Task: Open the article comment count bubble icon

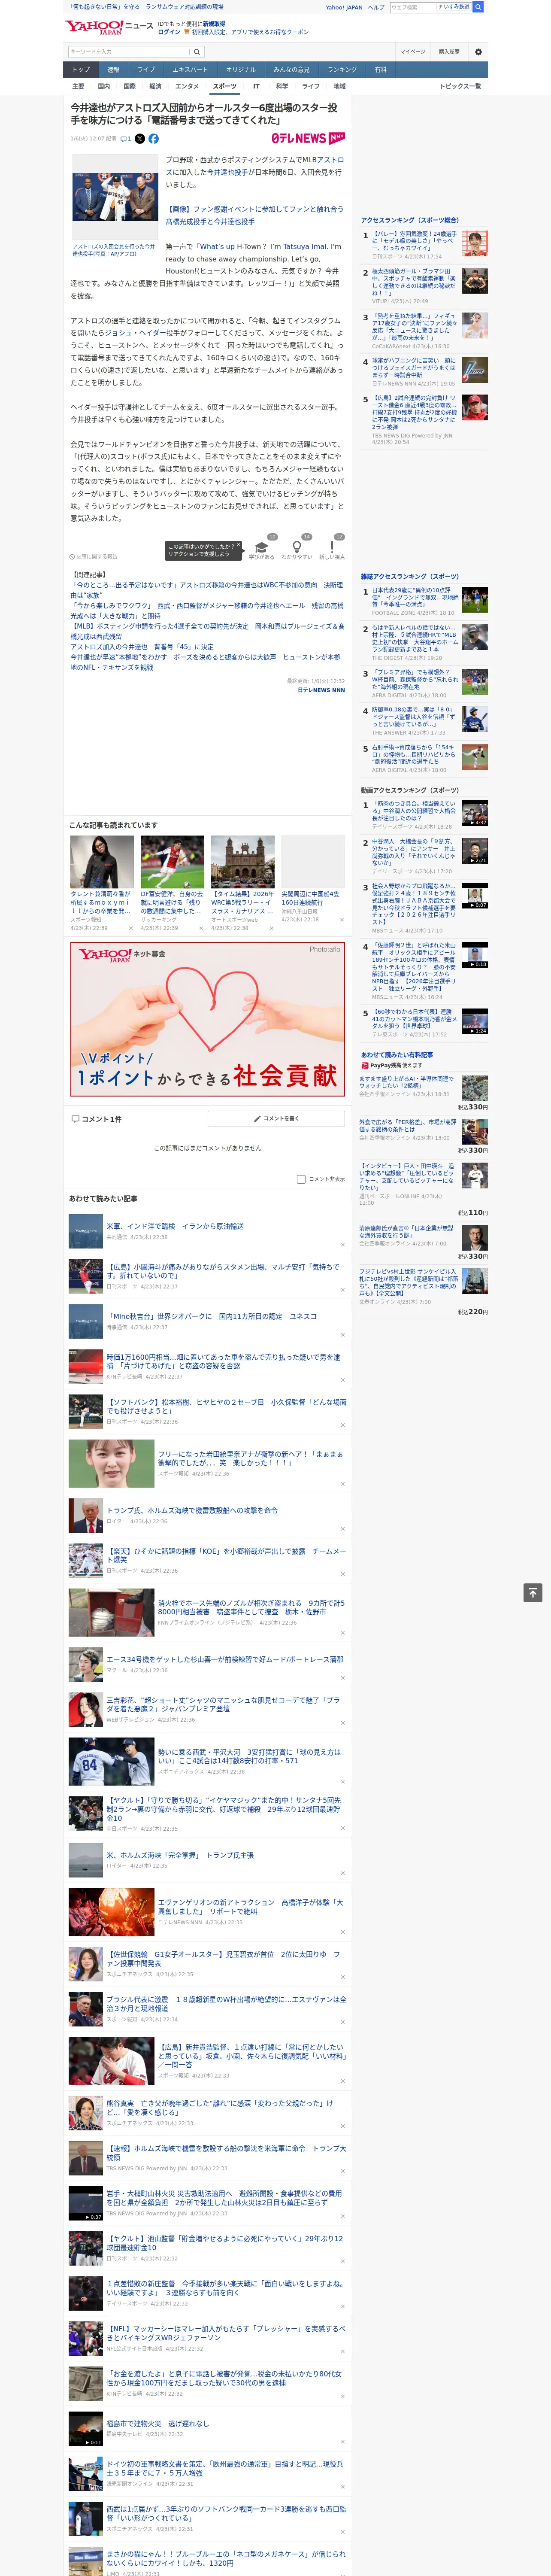Action: coord(126,139)
